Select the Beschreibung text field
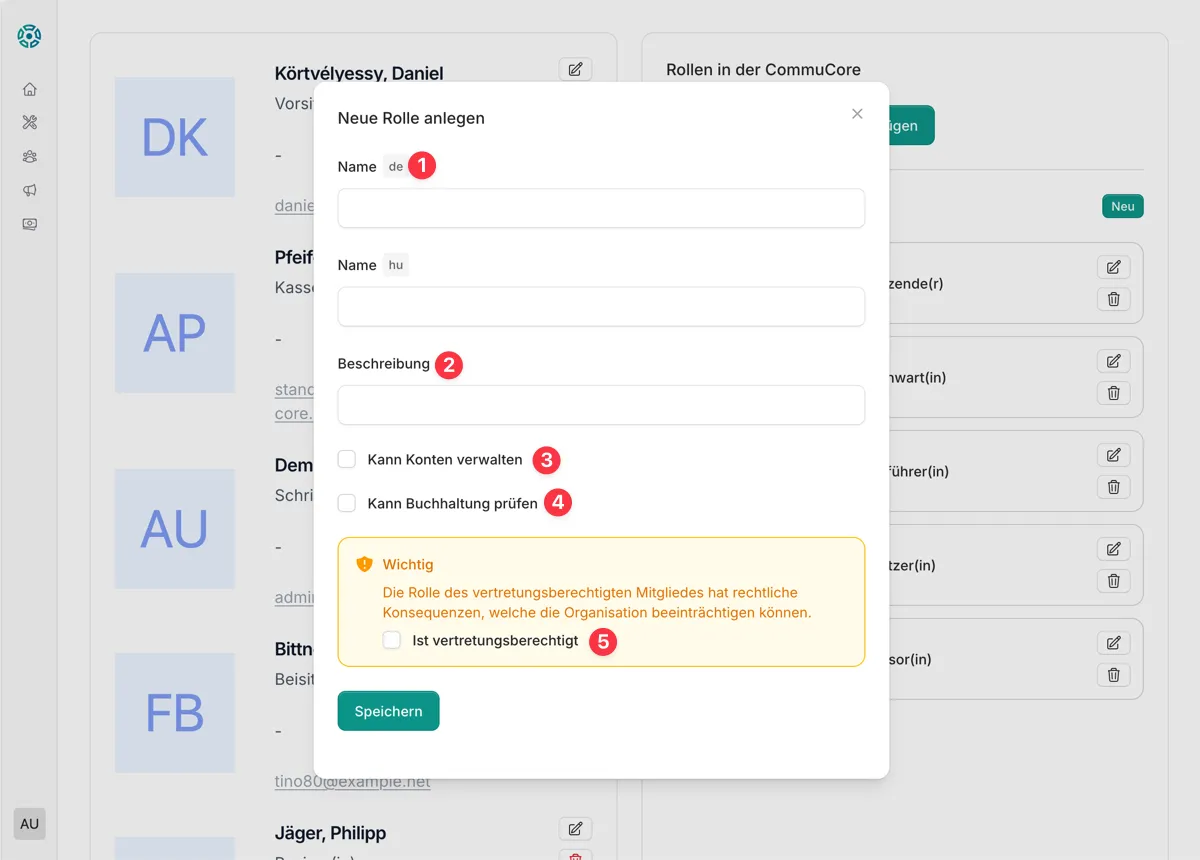The width and height of the screenshot is (1200, 860). pos(600,405)
